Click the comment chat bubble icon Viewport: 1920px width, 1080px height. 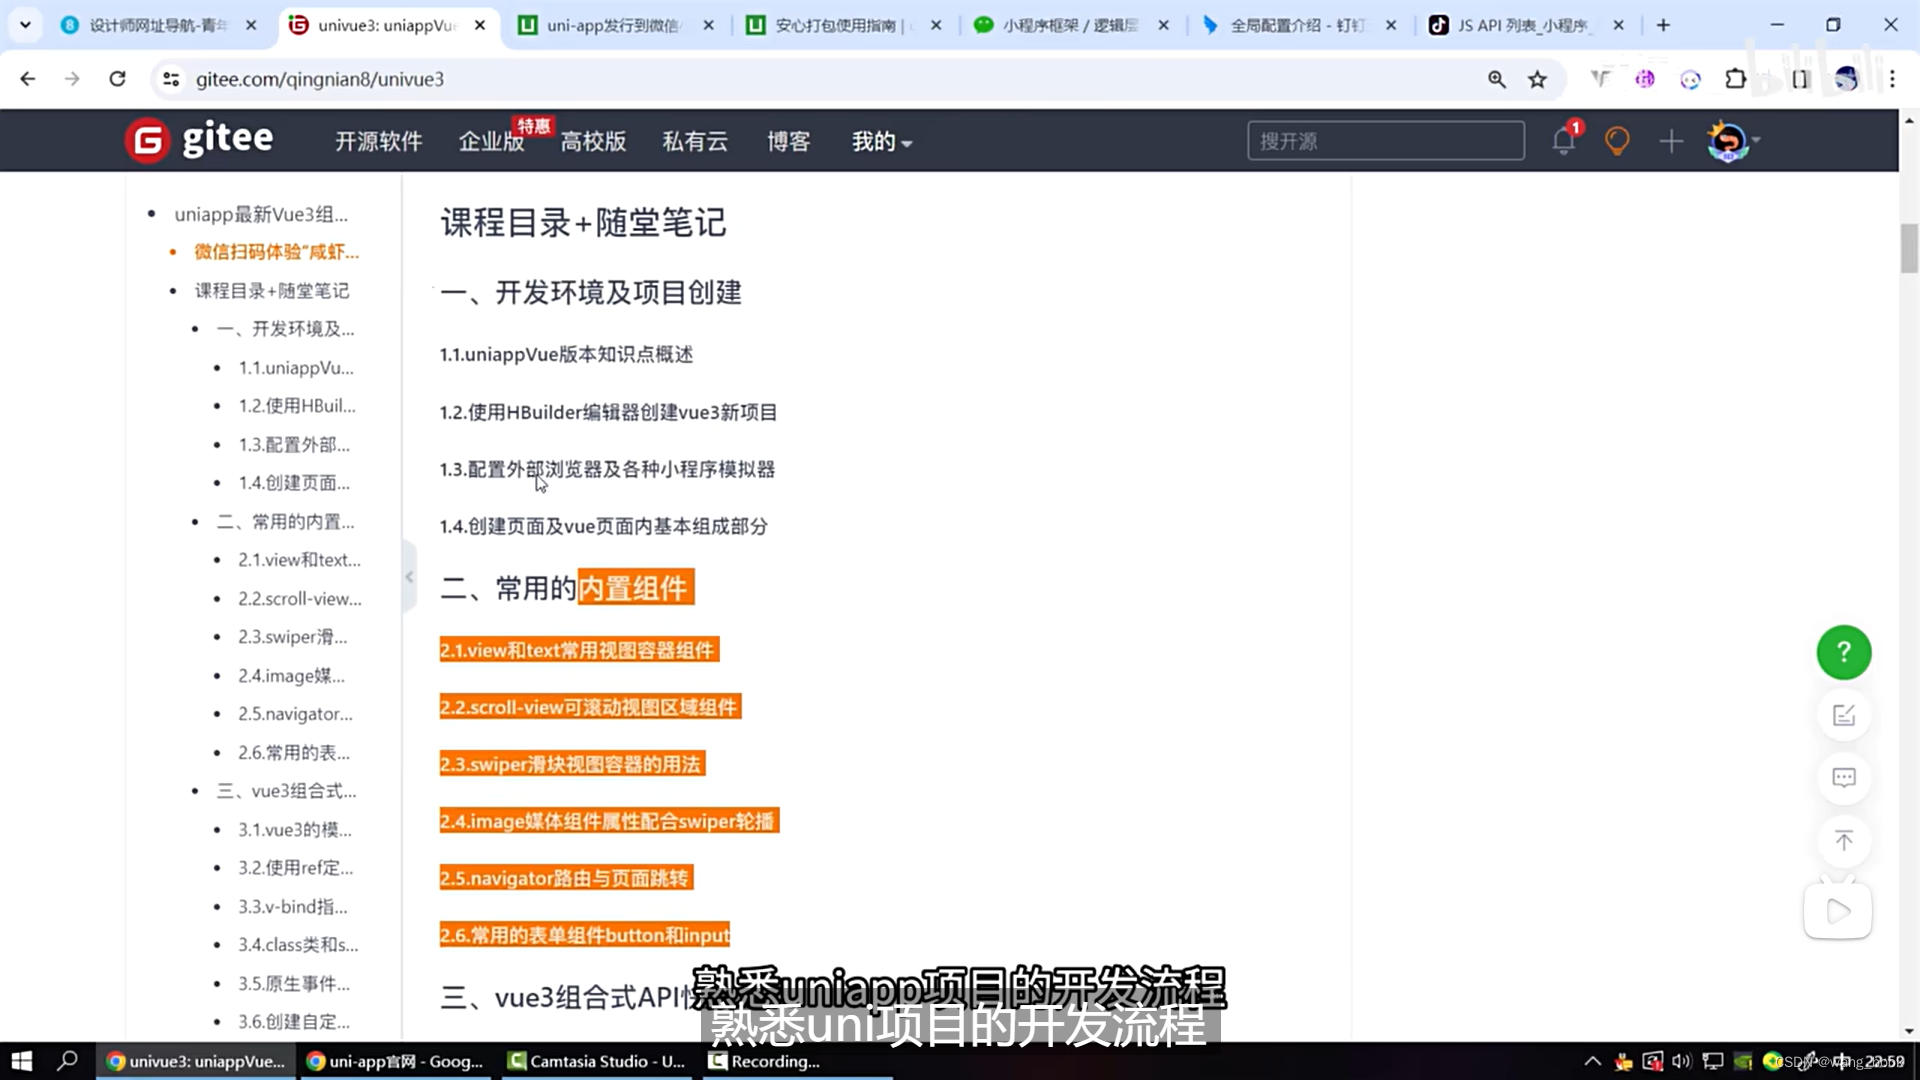pos(1844,778)
